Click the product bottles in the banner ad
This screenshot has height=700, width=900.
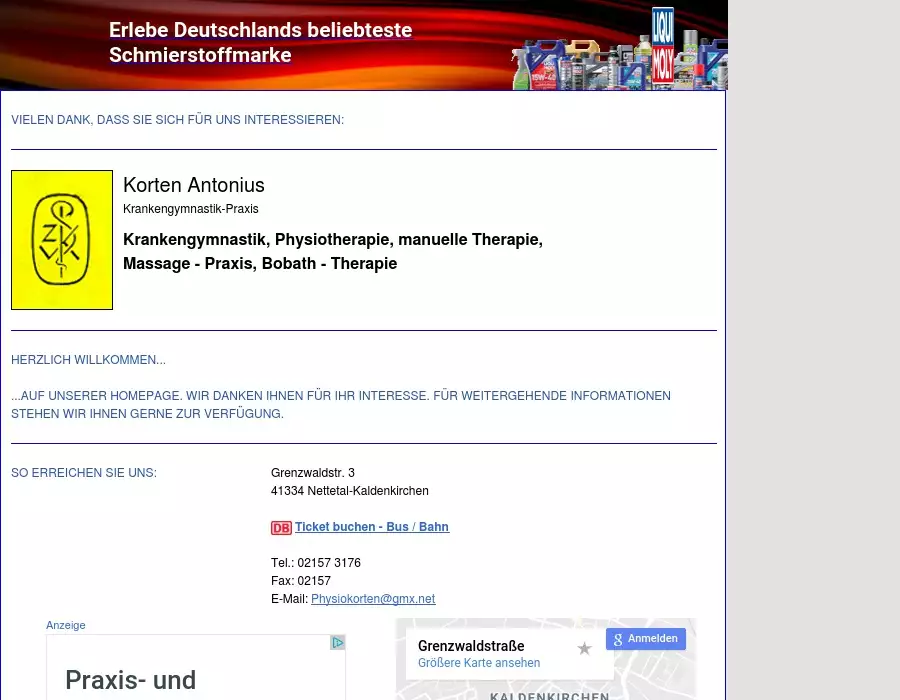pyautogui.click(x=580, y=65)
